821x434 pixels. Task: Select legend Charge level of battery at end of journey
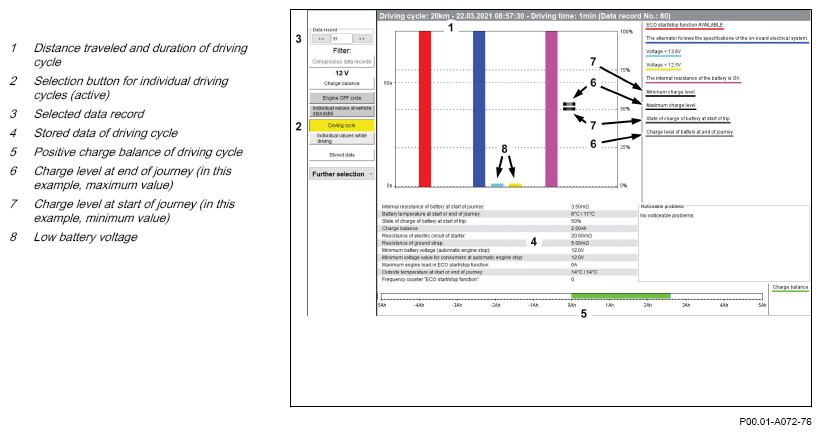(689, 133)
